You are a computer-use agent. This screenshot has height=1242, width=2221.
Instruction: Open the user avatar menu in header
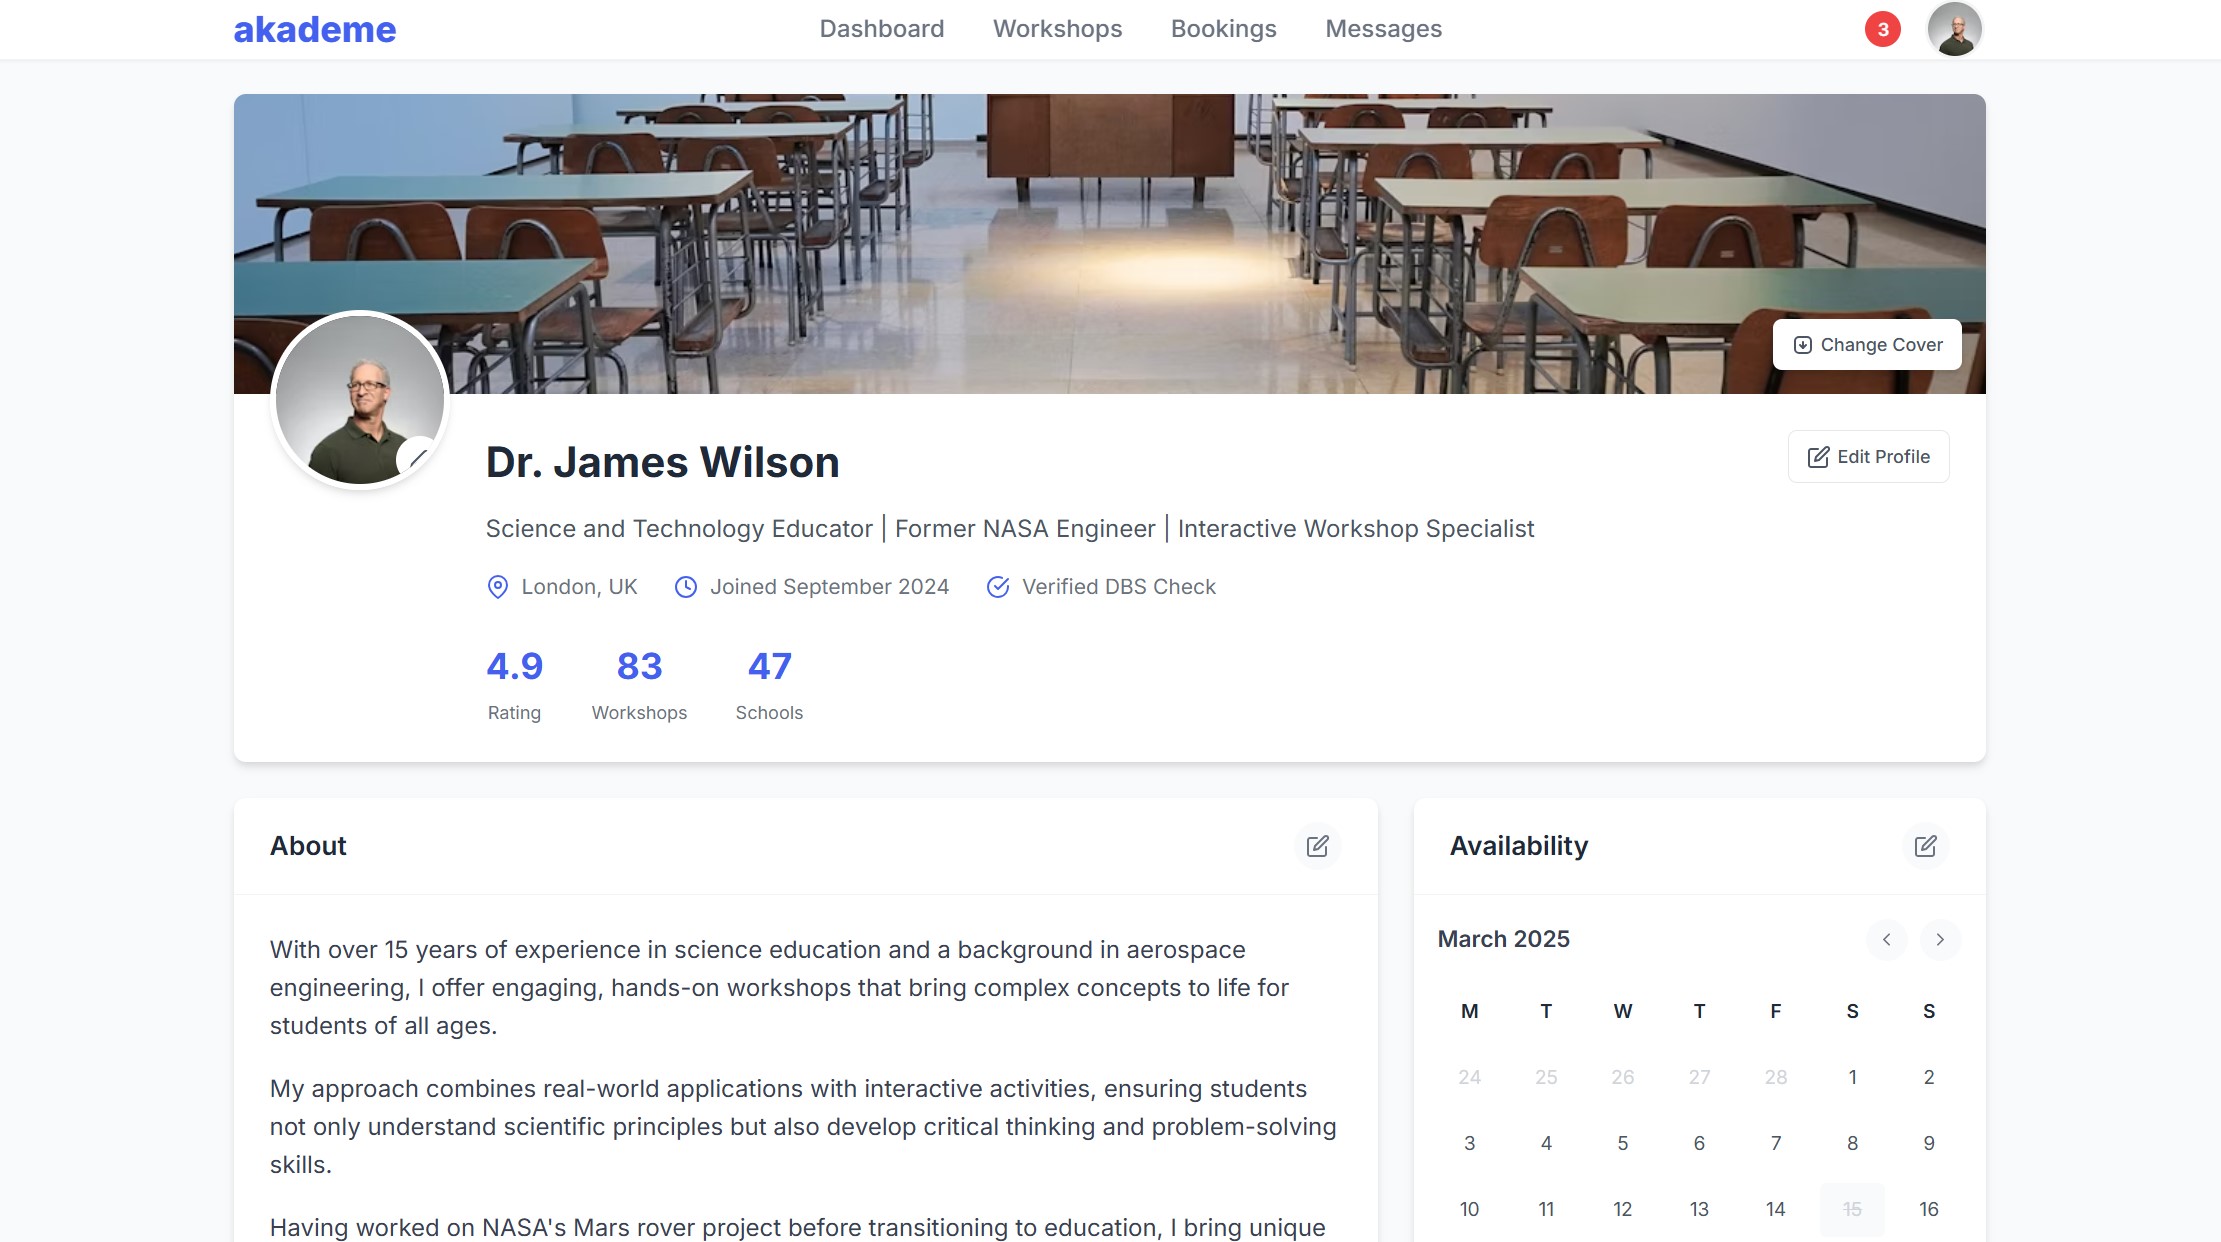point(1954,29)
